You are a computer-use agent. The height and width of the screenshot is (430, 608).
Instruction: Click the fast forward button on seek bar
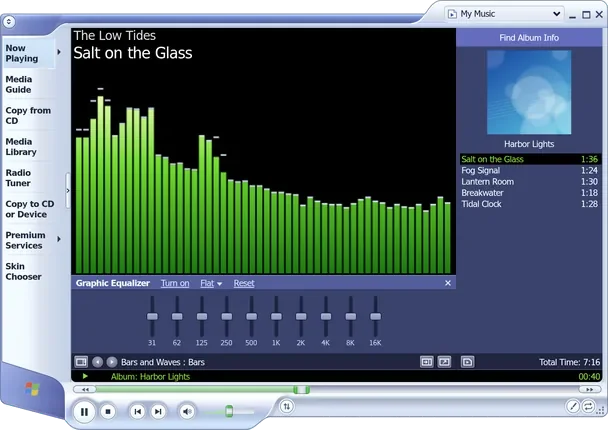[x=589, y=389]
